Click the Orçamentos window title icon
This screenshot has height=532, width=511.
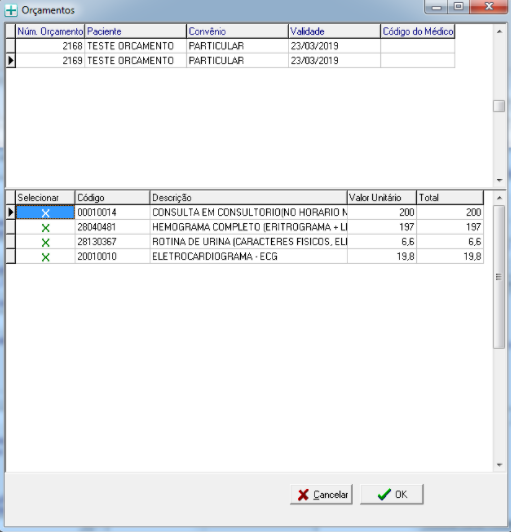pyautogui.click(x=11, y=10)
